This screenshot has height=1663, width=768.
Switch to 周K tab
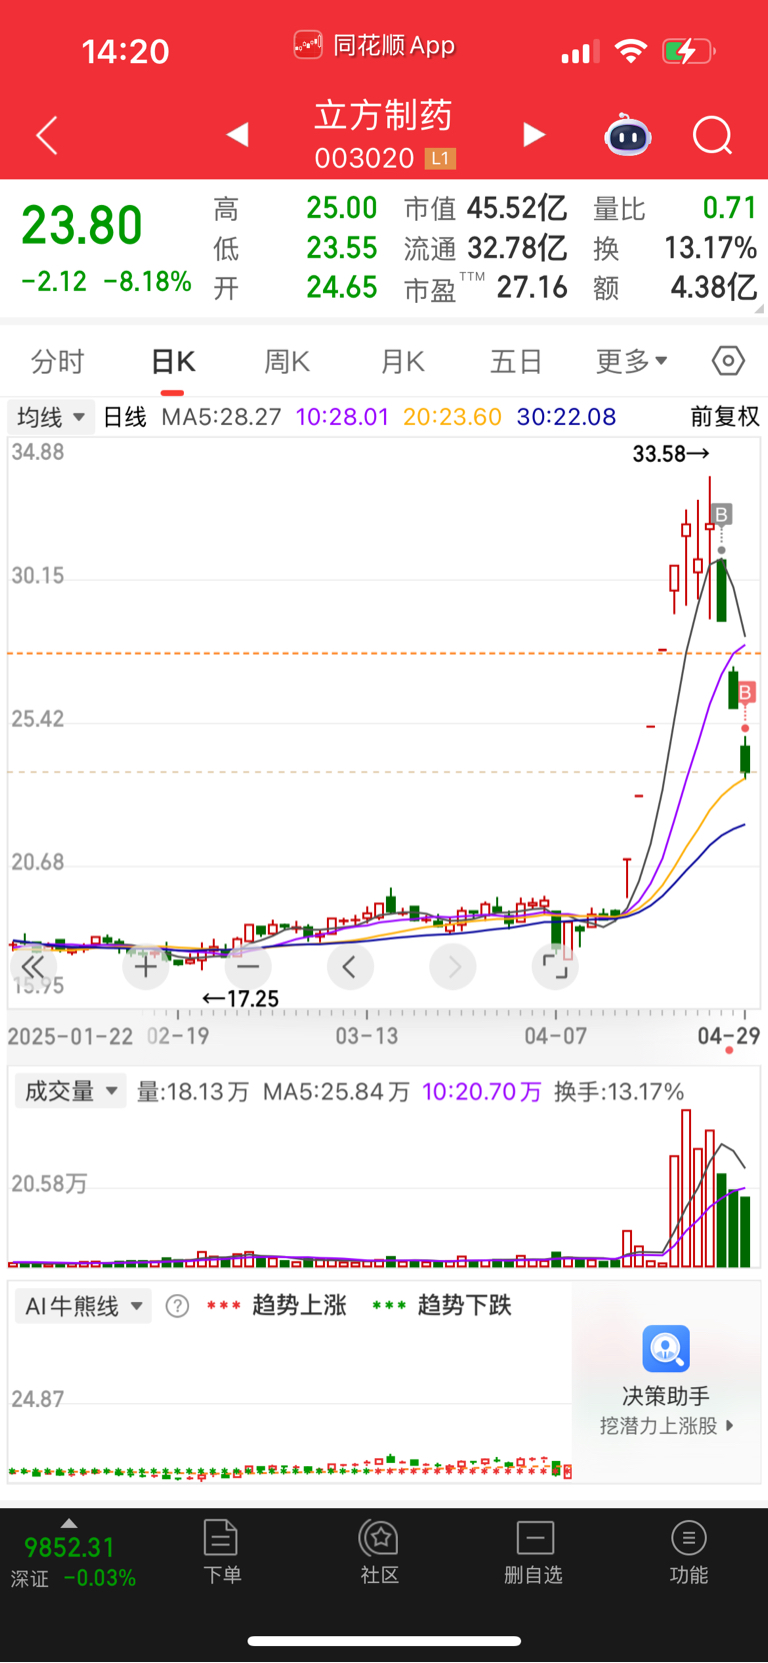coord(287,361)
